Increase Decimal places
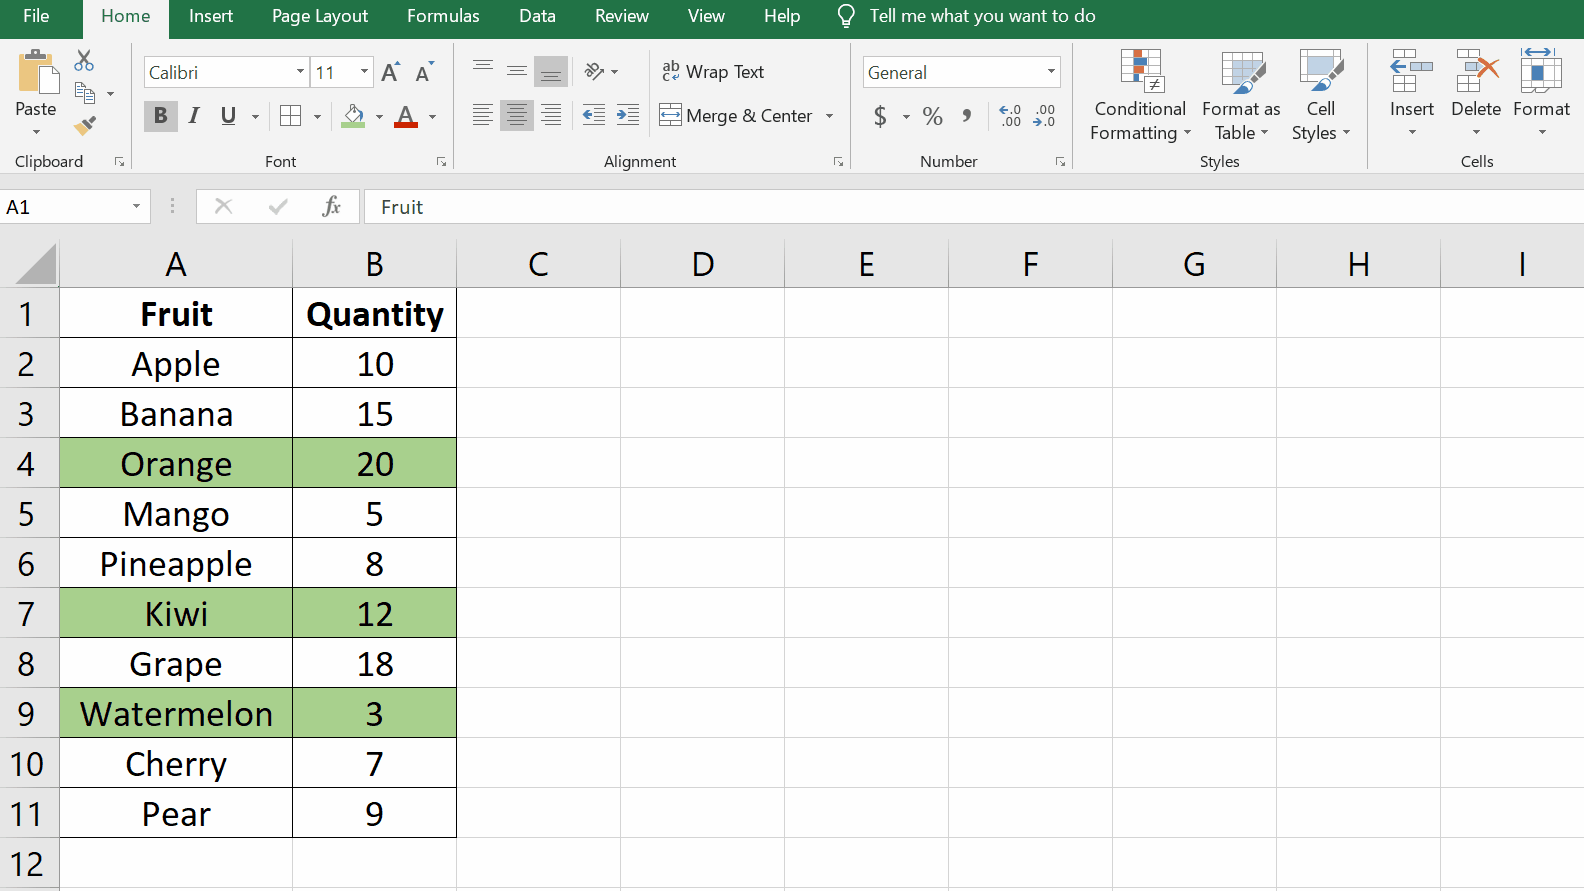 point(1010,116)
